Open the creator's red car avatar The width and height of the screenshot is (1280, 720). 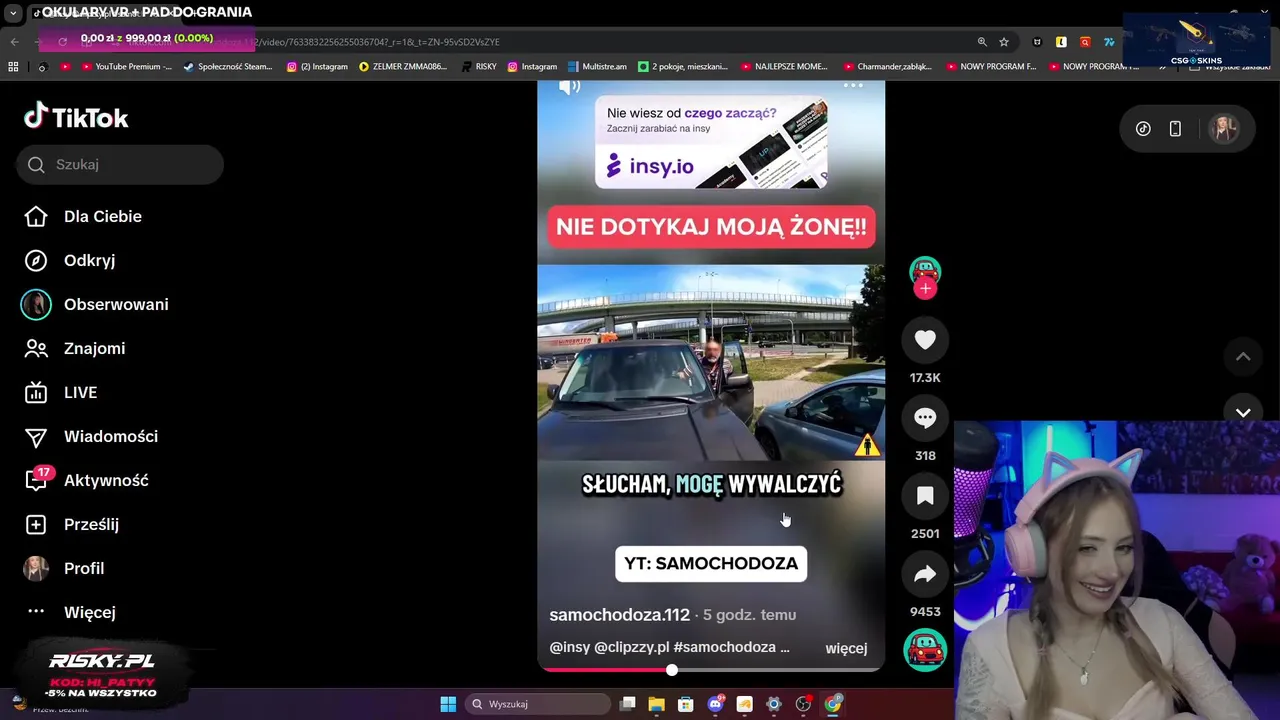coord(925,271)
